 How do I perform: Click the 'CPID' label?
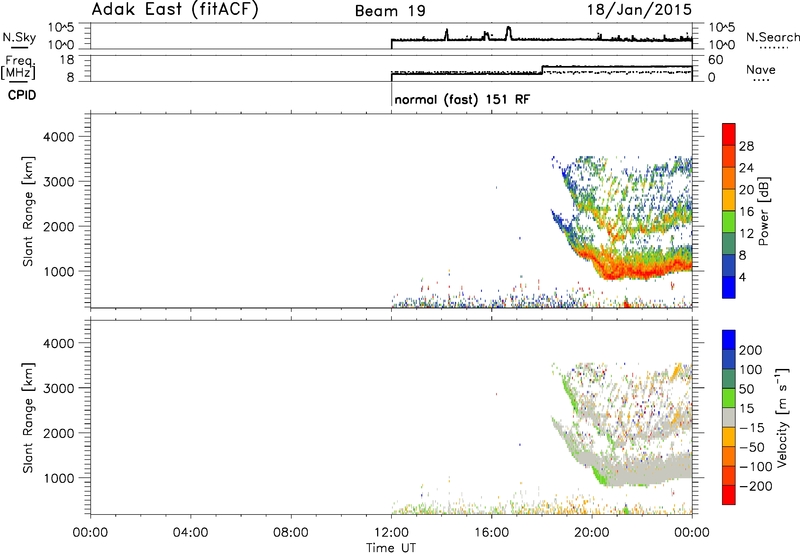coord(22,95)
